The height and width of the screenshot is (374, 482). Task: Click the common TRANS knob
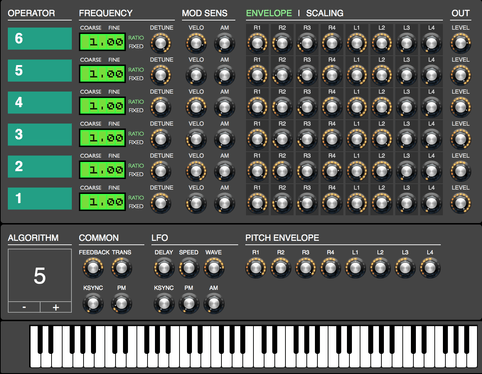click(121, 268)
